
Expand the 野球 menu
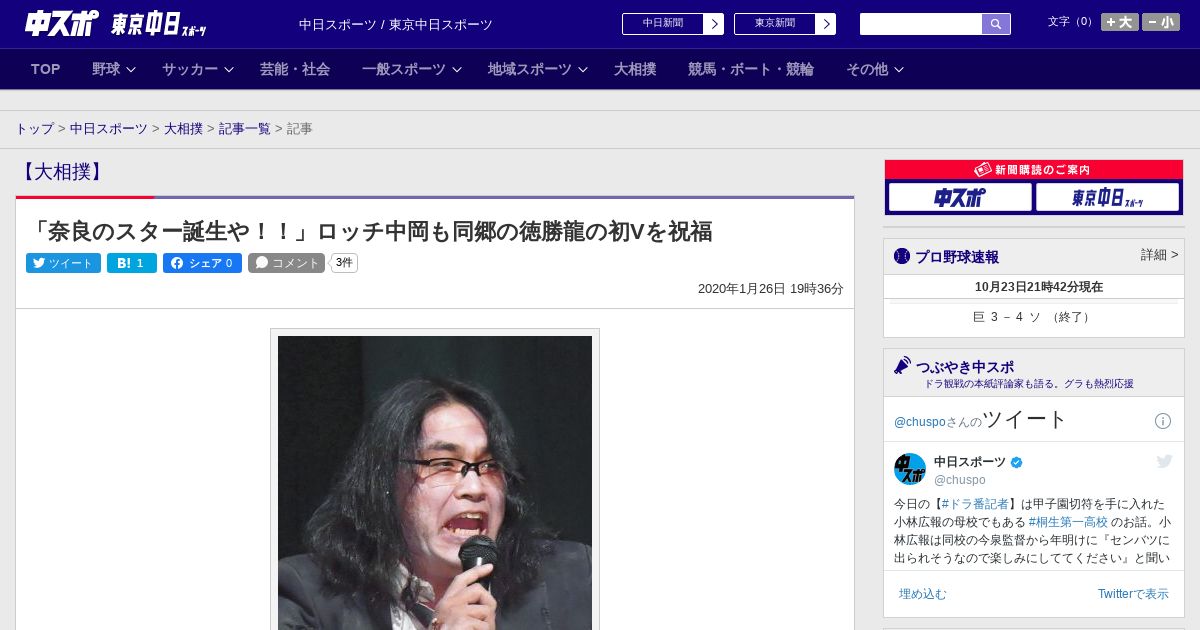tap(114, 69)
